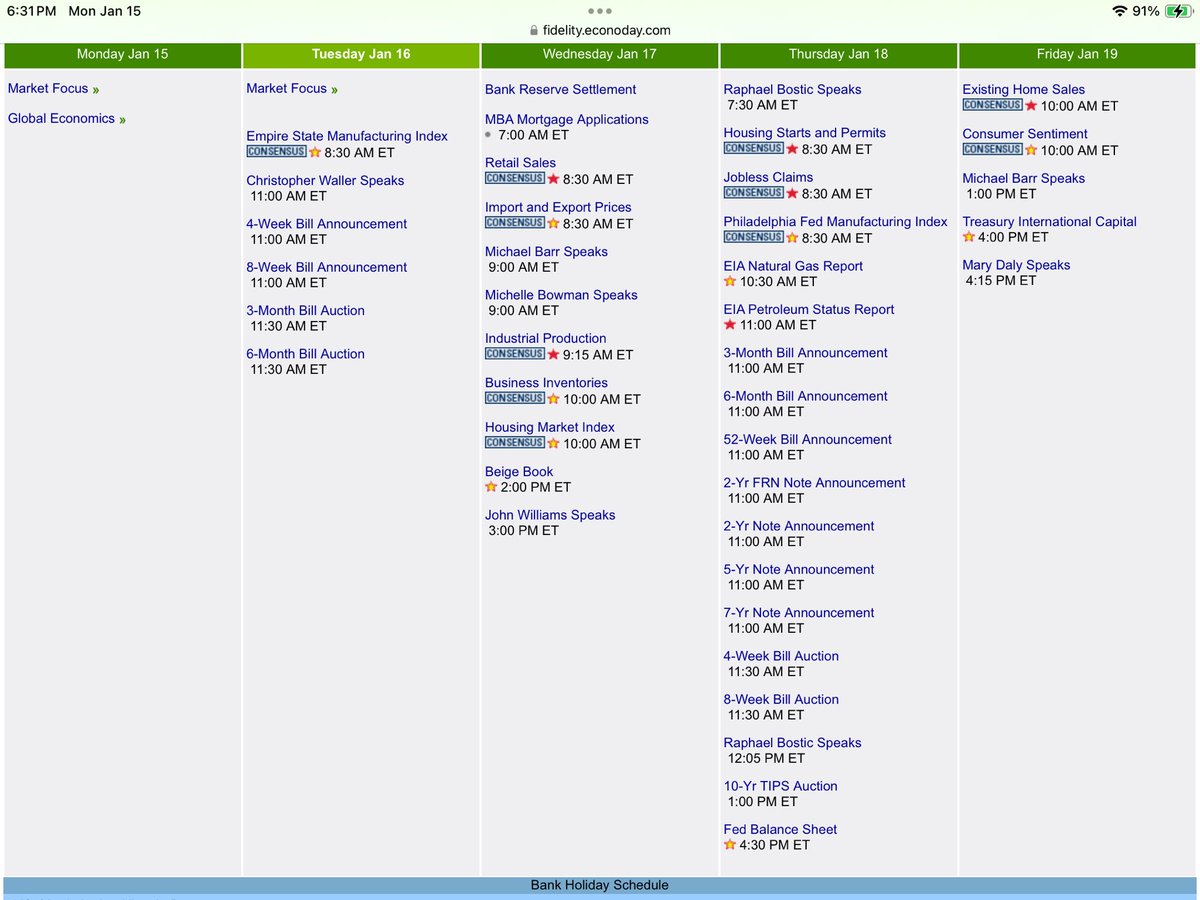This screenshot has width=1200, height=900.
Task: Click red star beside Existing Home Sales time
Action: tap(1031, 105)
